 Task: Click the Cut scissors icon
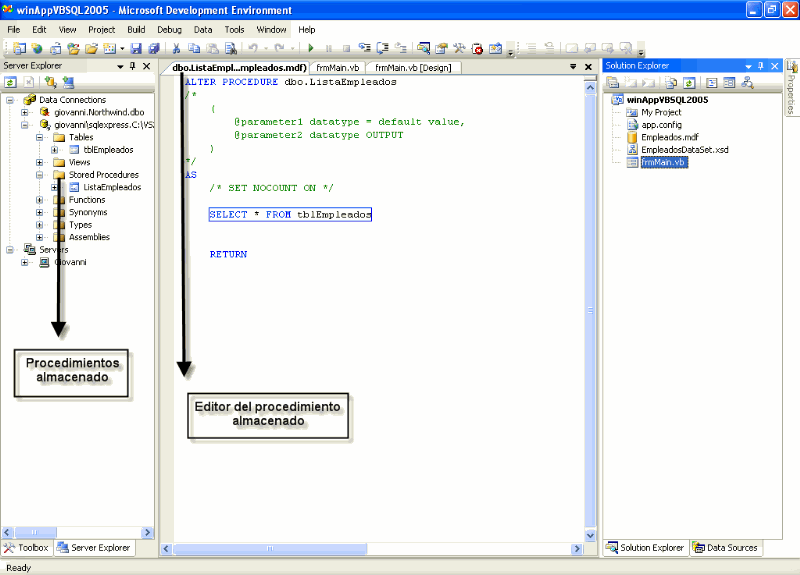[x=177, y=48]
